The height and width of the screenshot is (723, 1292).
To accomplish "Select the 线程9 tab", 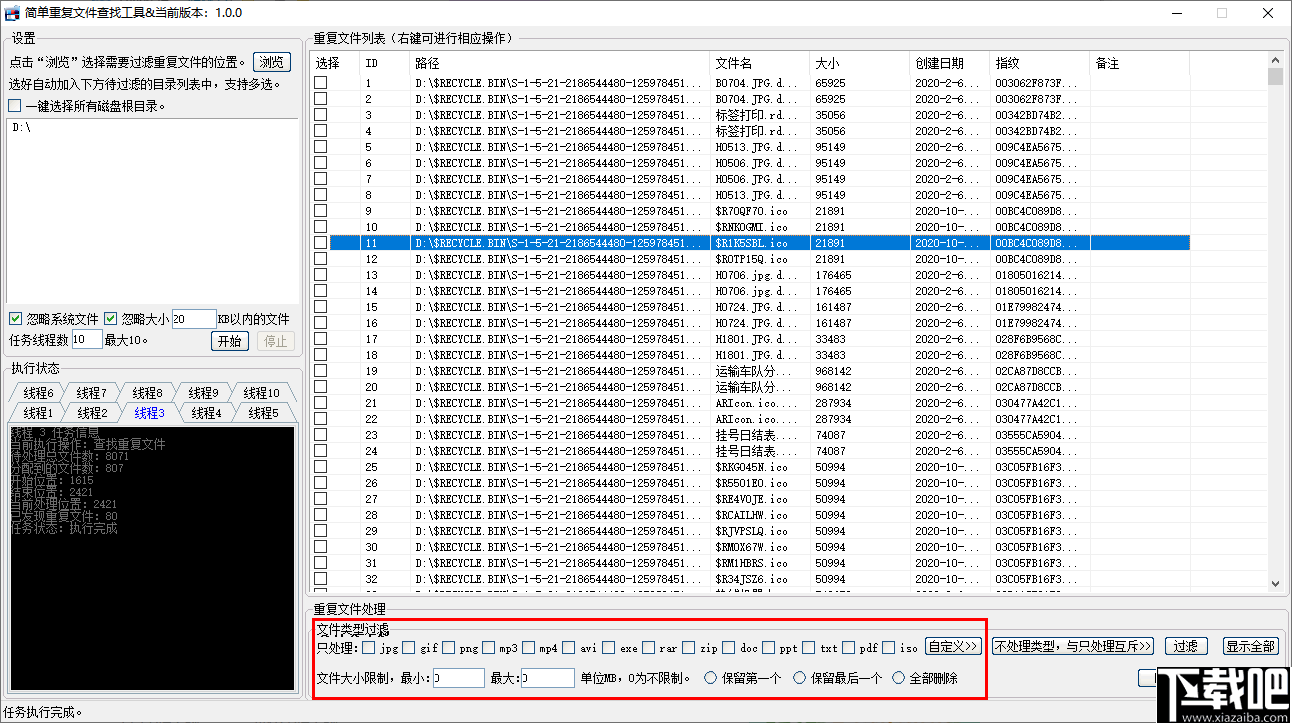I will [203, 393].
